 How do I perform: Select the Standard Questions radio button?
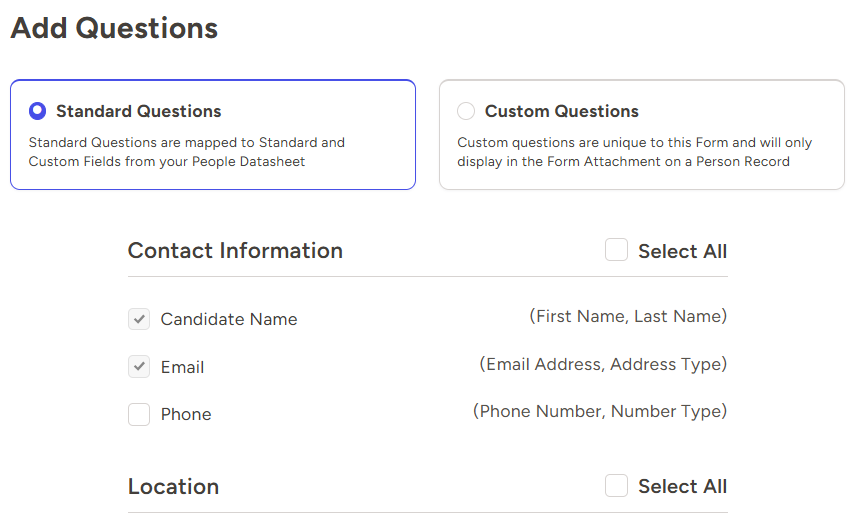pyautogui.click(x=38, y=111)
